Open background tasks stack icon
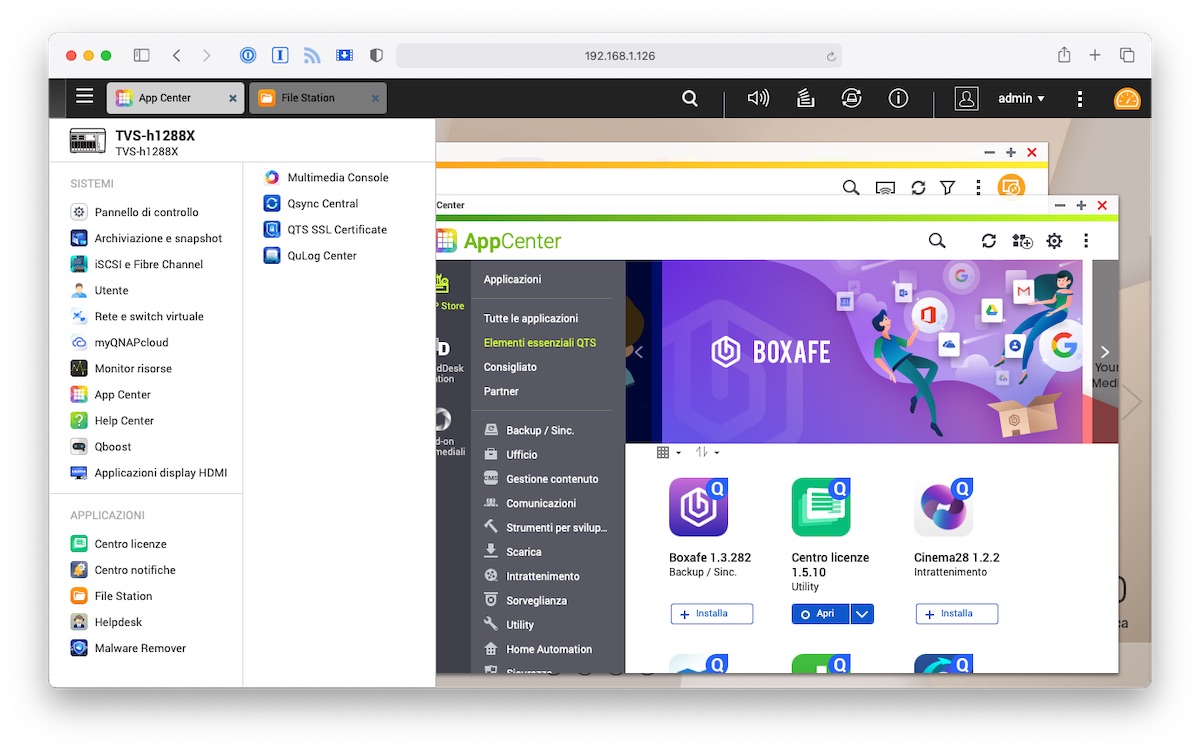This screenshot has height=752, width=1200. (x=805, y=98)
